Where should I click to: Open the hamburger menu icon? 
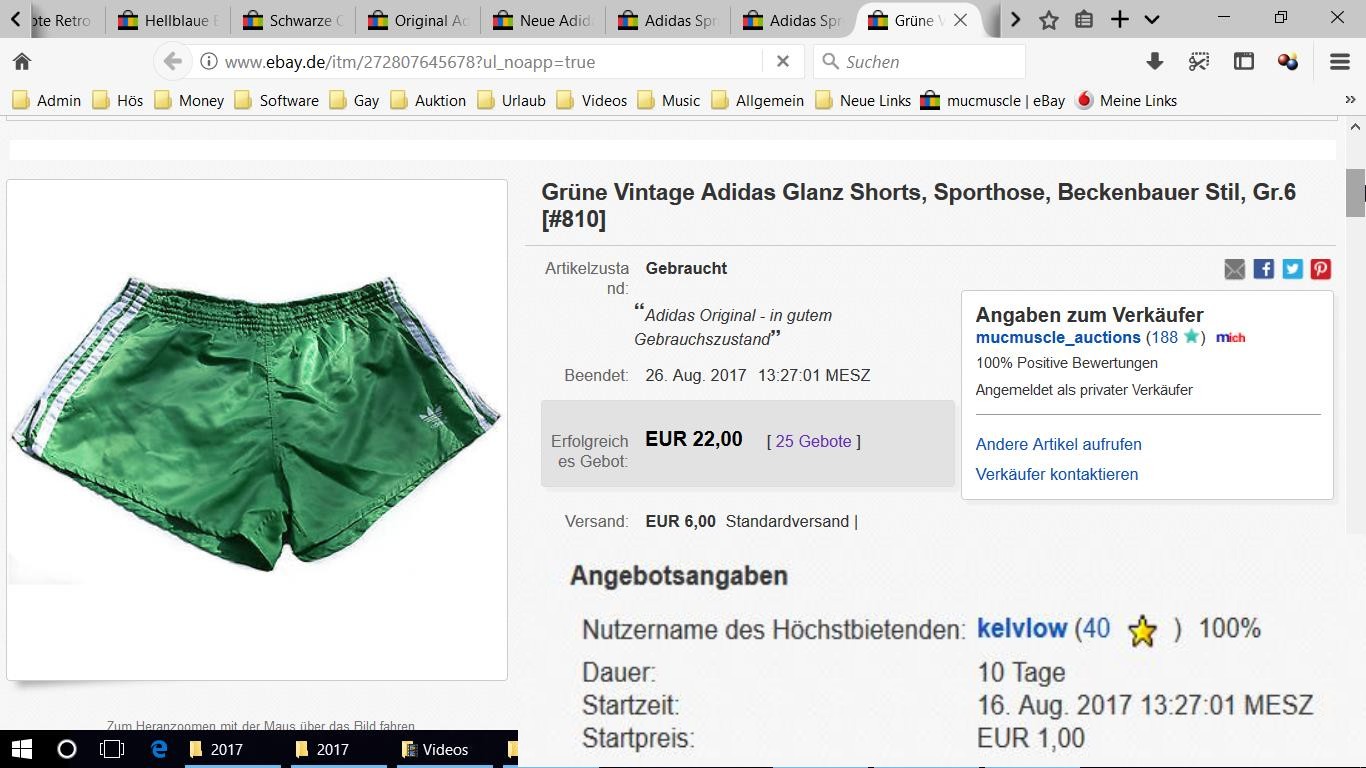click(x=1340, y=62)
